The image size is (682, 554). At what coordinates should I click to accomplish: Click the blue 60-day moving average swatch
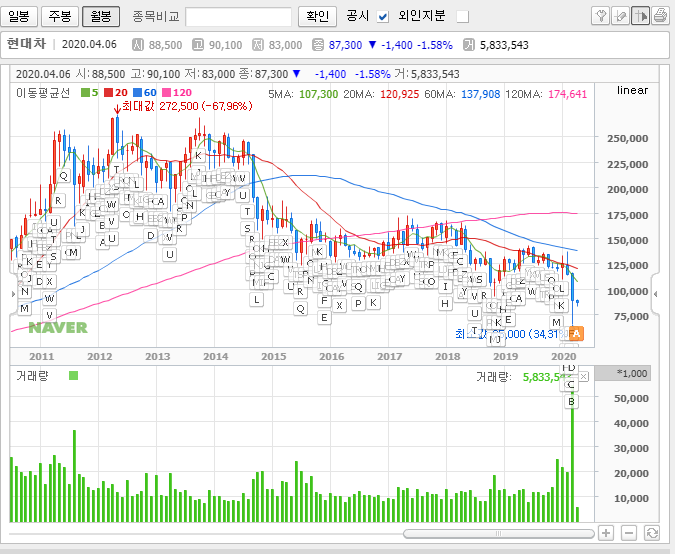tap(137, 92)
